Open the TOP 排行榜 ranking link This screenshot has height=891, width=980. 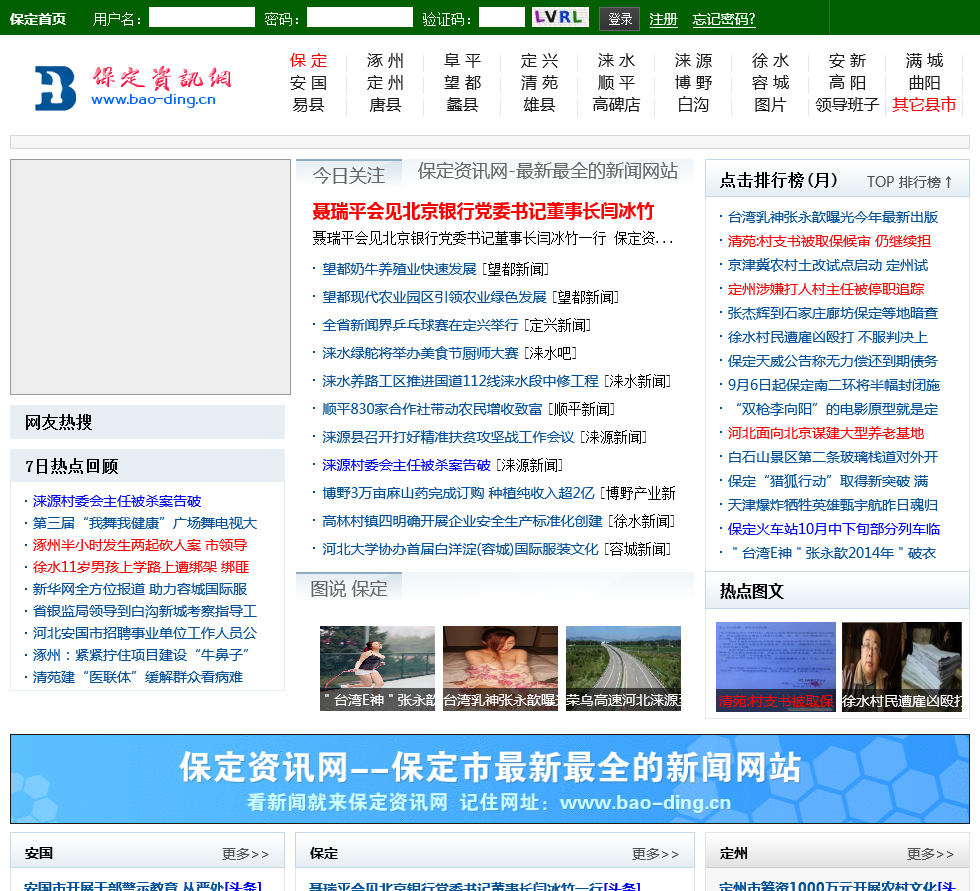pyautogui.click(x=909, y=182)
